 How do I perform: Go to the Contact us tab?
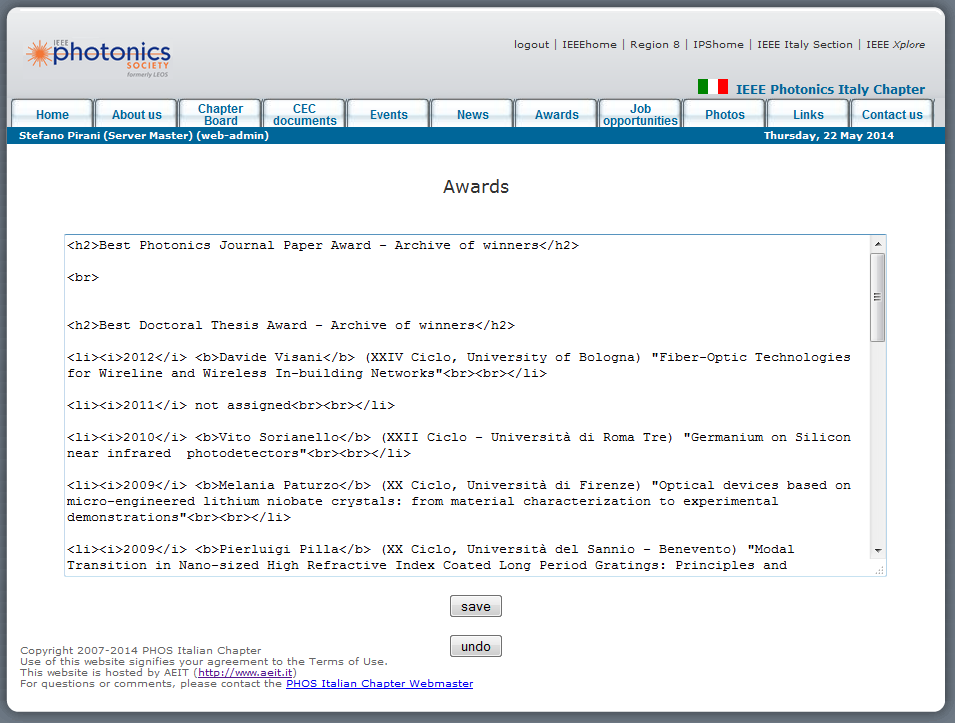[892, 115]
